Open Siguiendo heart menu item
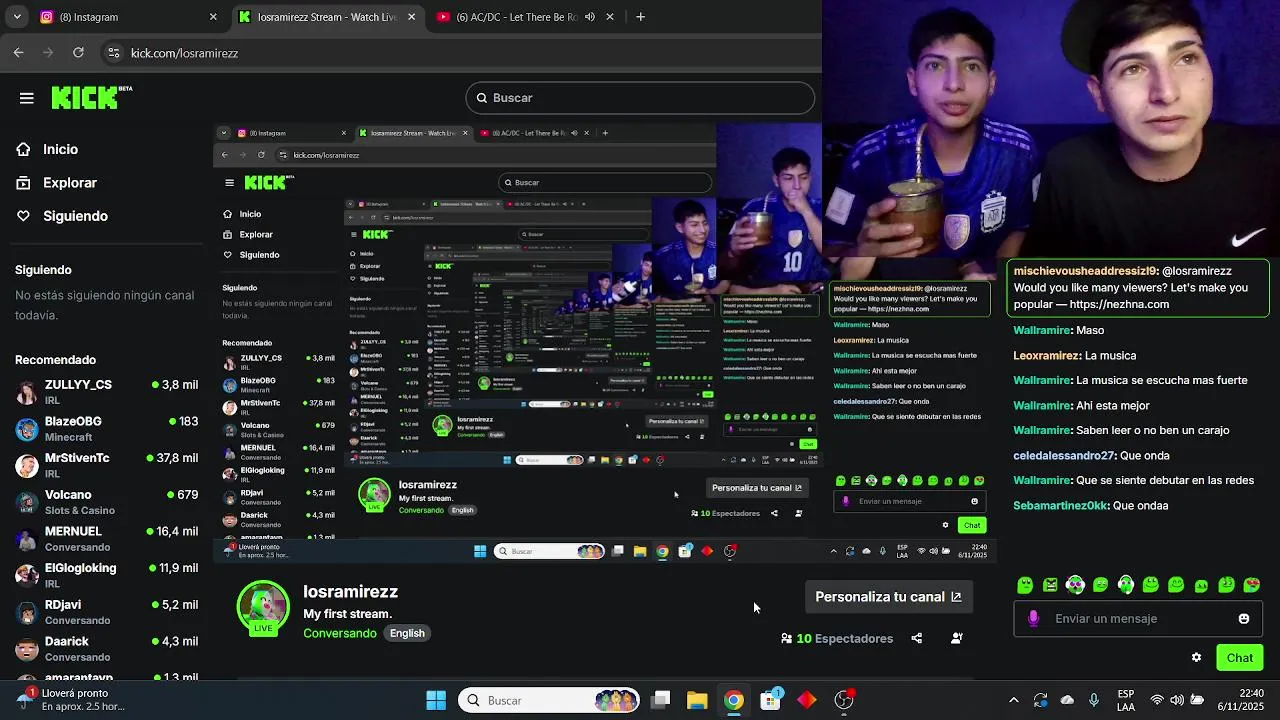Viewport: 1280px width, 720px height. (x=75, y=216)
